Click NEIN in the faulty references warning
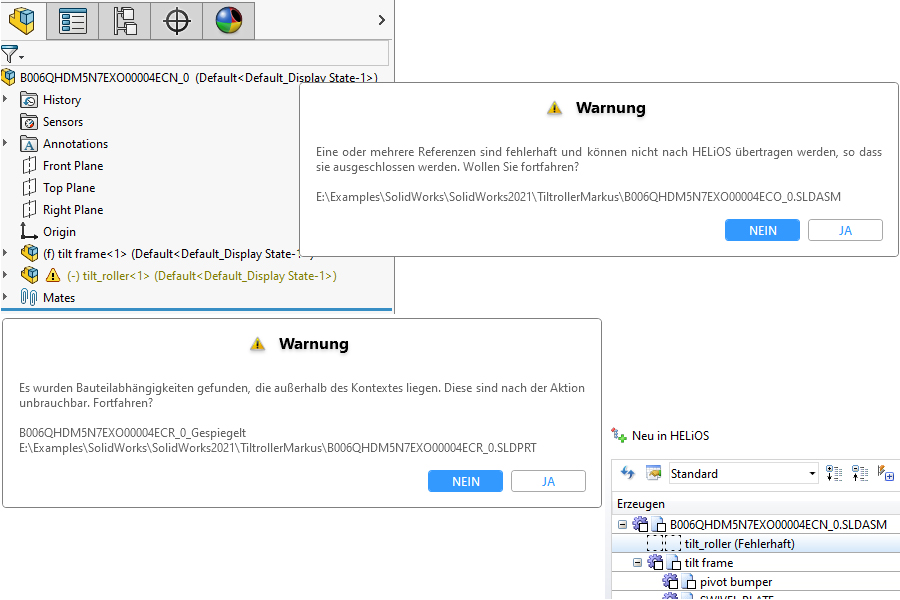This screenshot has width=900, height=600. [762, 230]
